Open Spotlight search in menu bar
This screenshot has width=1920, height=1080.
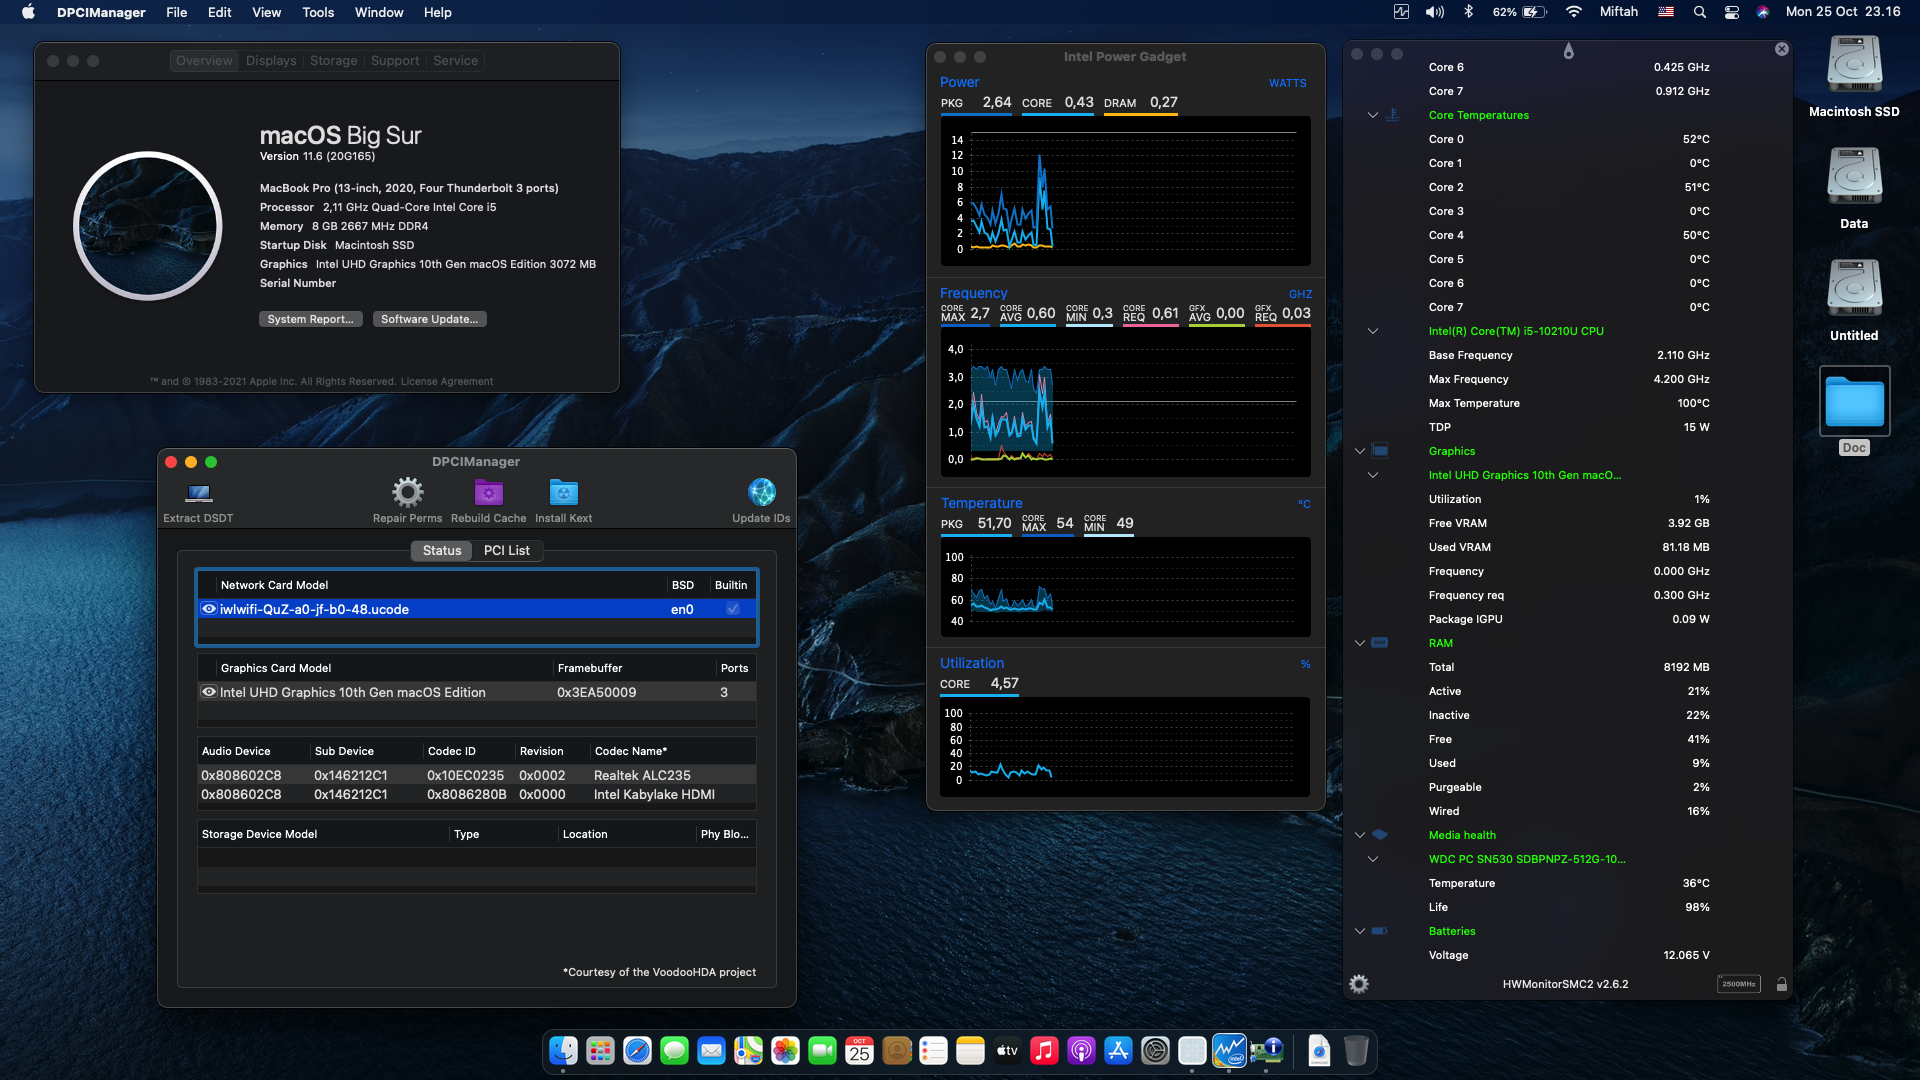click(1699, 12)
